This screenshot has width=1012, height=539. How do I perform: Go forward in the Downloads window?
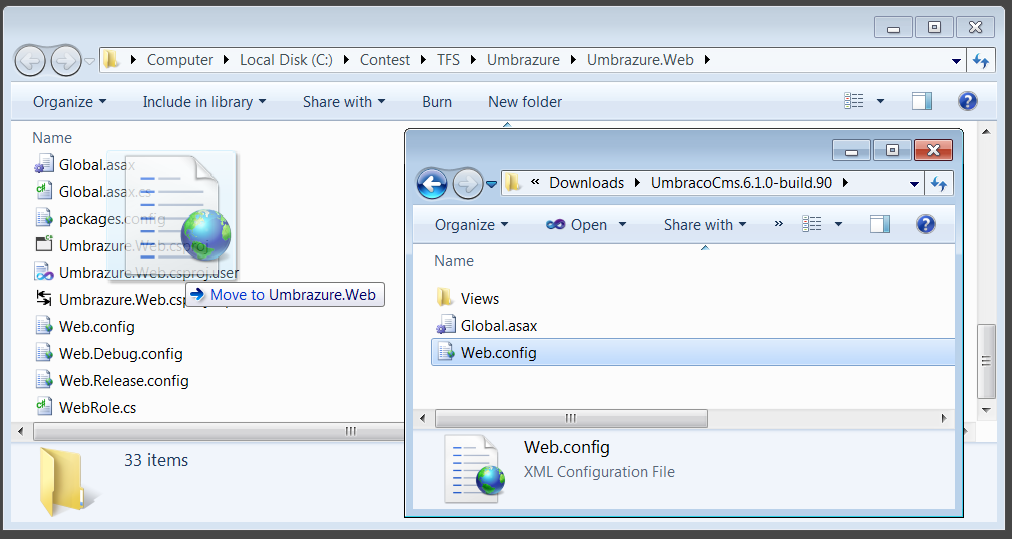click(467, 184)
